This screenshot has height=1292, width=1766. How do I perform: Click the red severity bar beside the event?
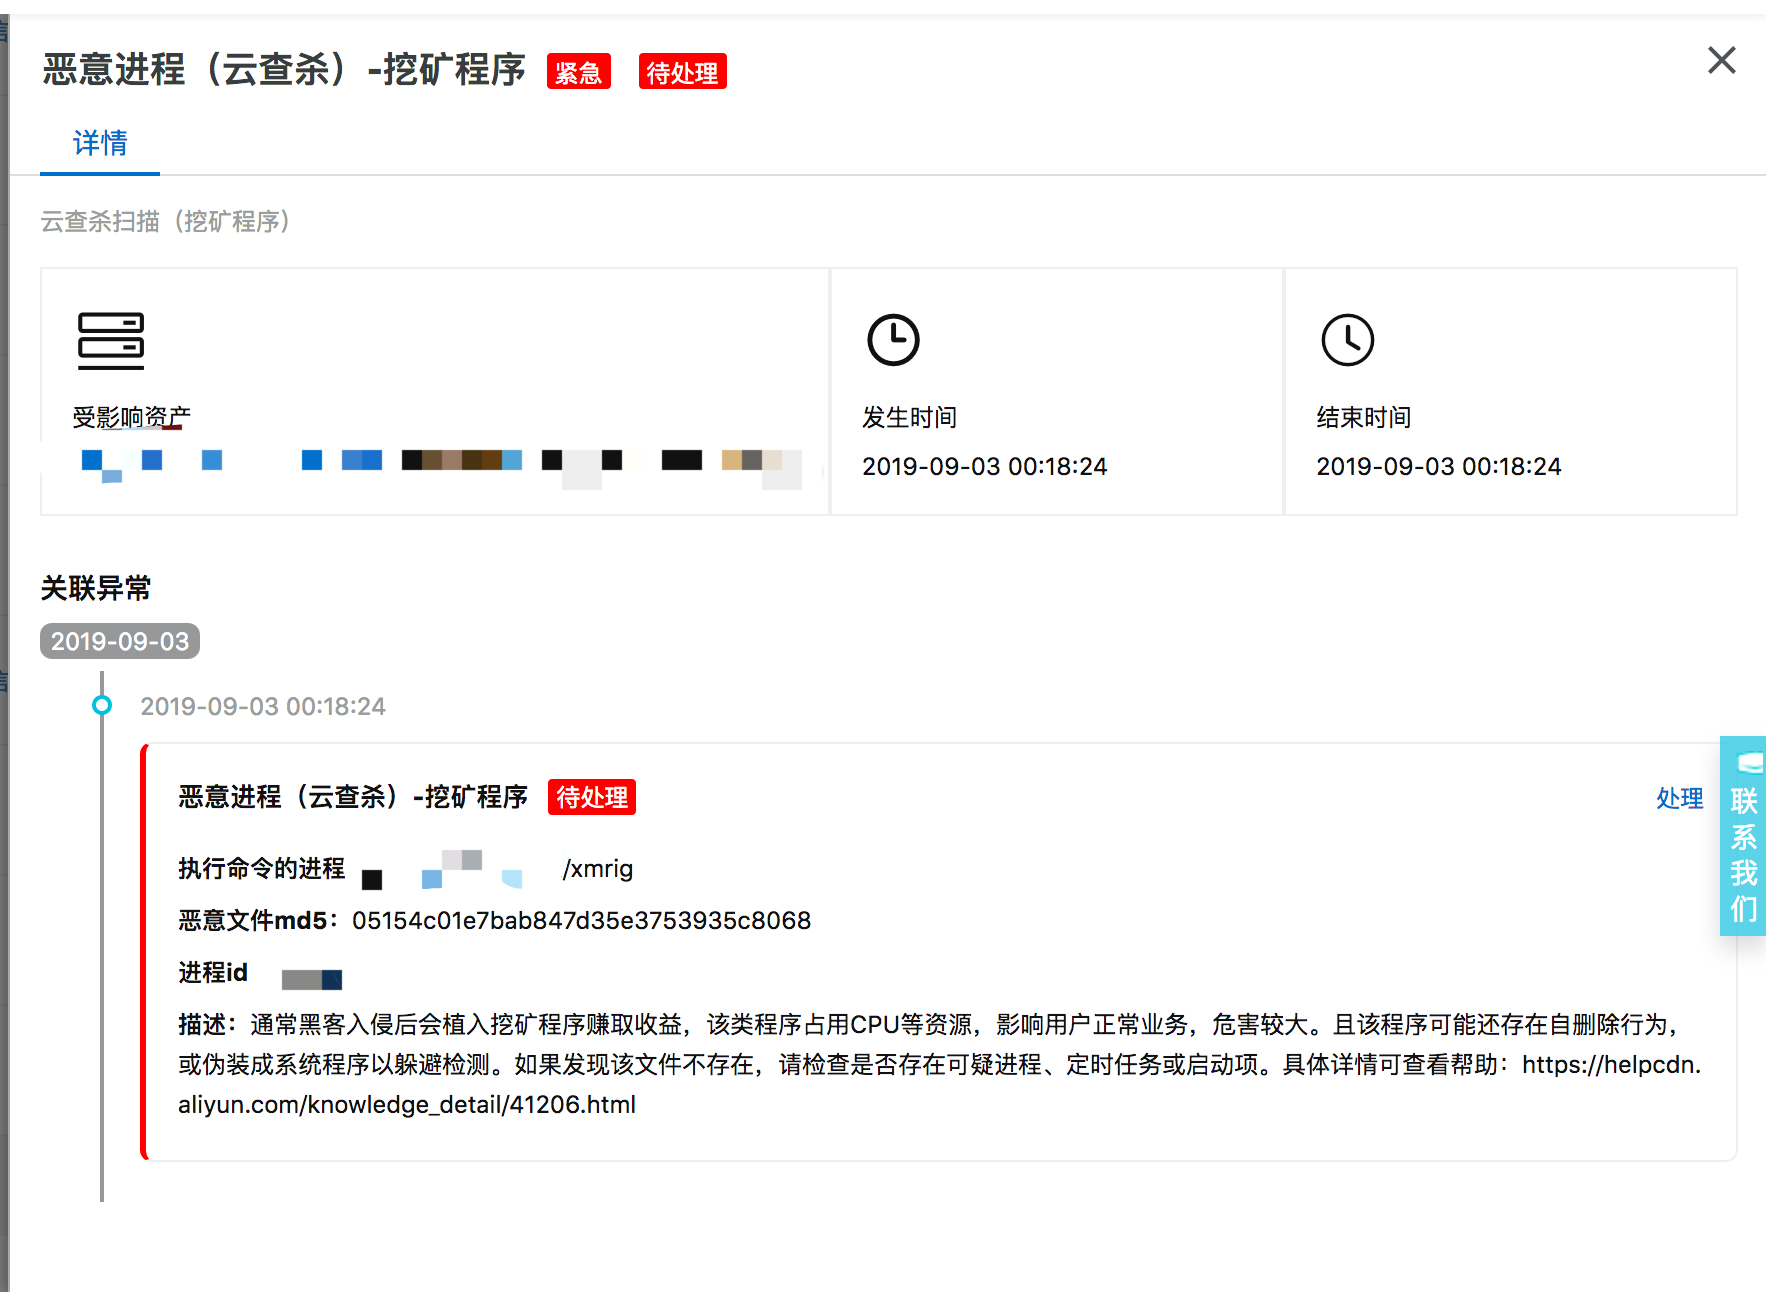click(x=145, y=950)
